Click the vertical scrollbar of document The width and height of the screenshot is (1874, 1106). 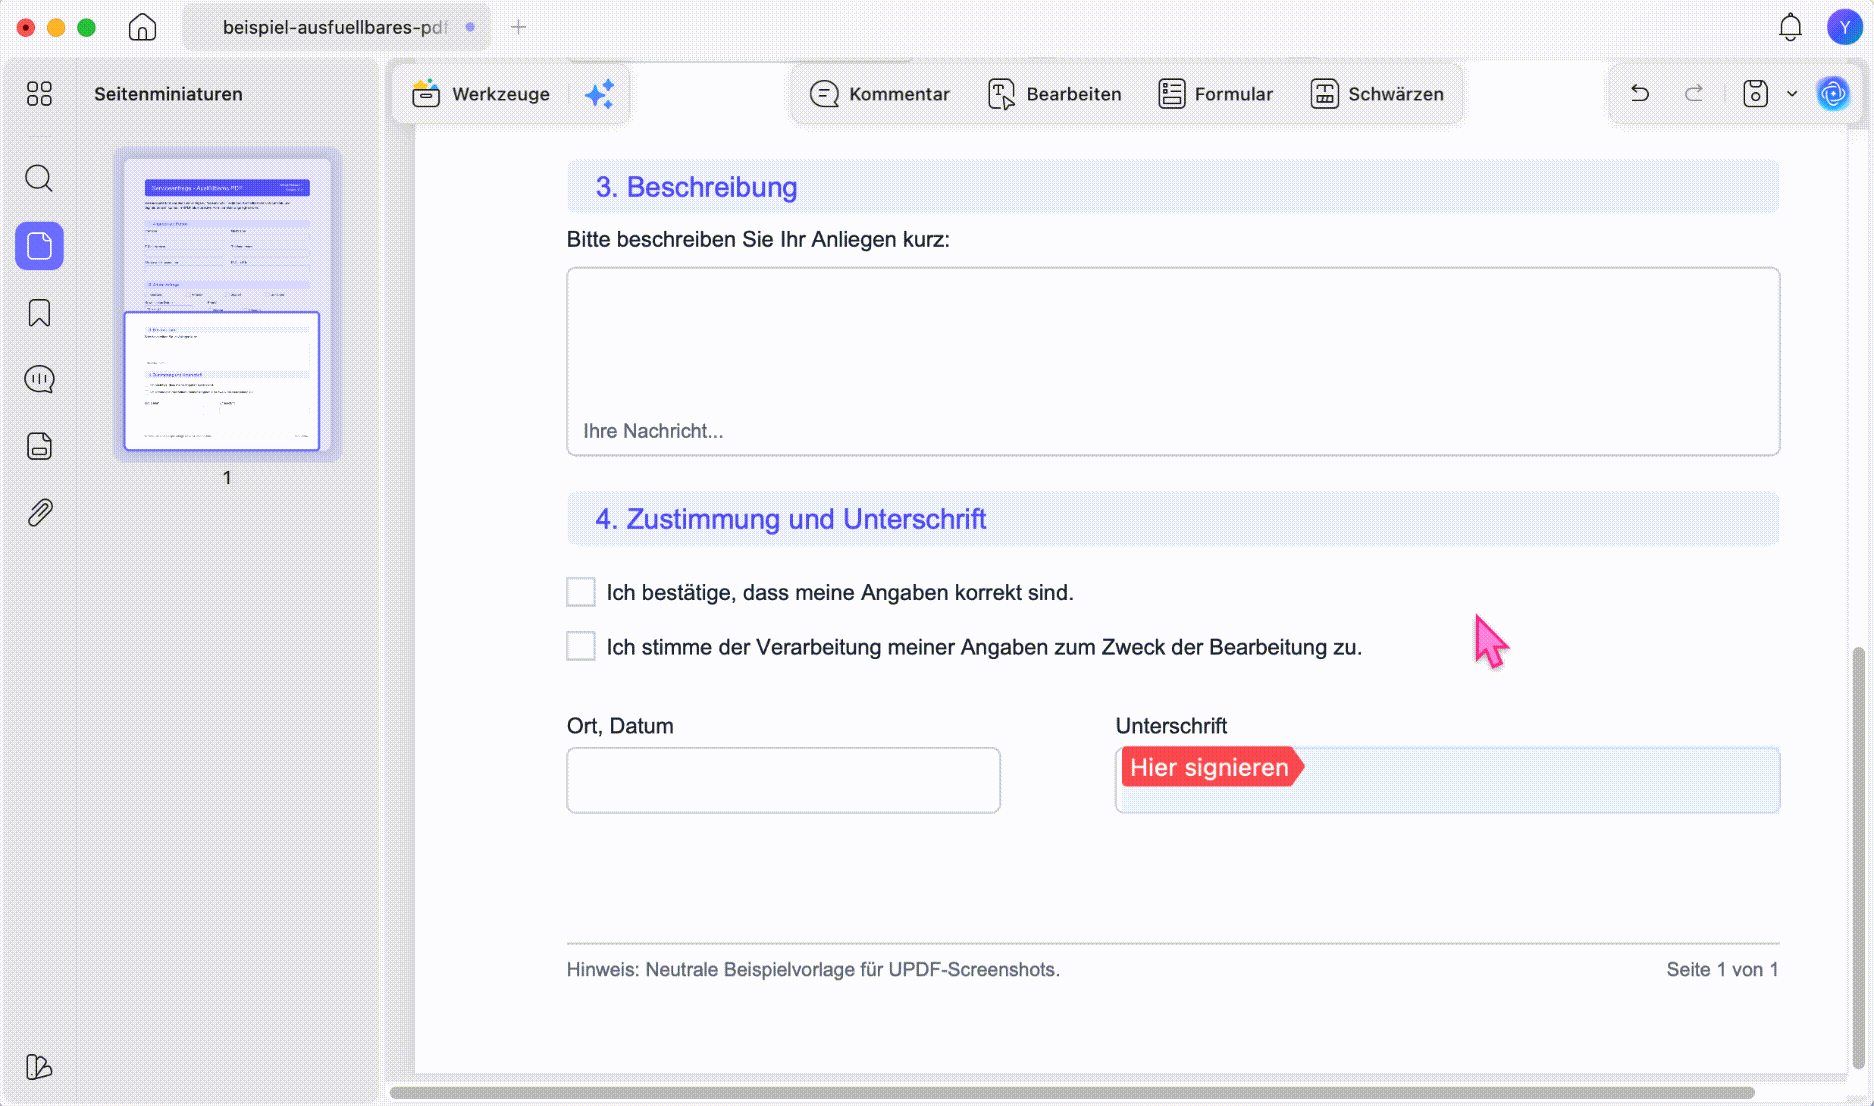(x=1858, y=856)
